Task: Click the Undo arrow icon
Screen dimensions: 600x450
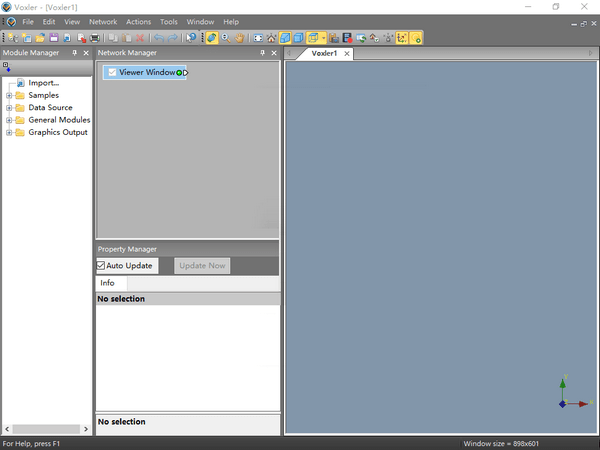Action: pyautogui.click(x=159, y=38)
